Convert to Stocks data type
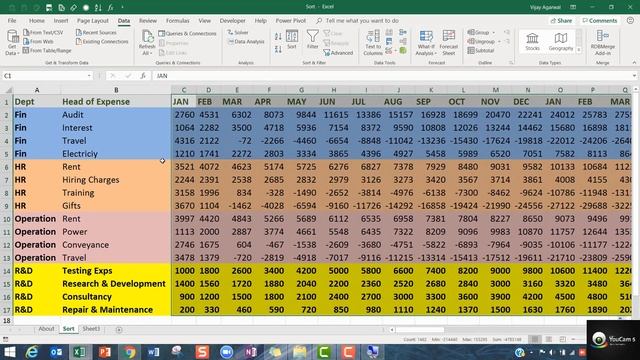640x360 pixels. tap(532, 41)
